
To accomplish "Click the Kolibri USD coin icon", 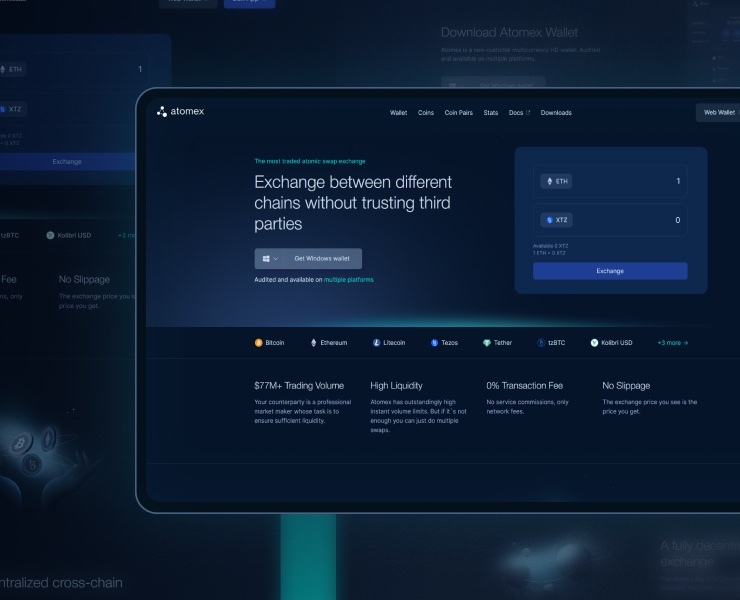I will [594, 343].
